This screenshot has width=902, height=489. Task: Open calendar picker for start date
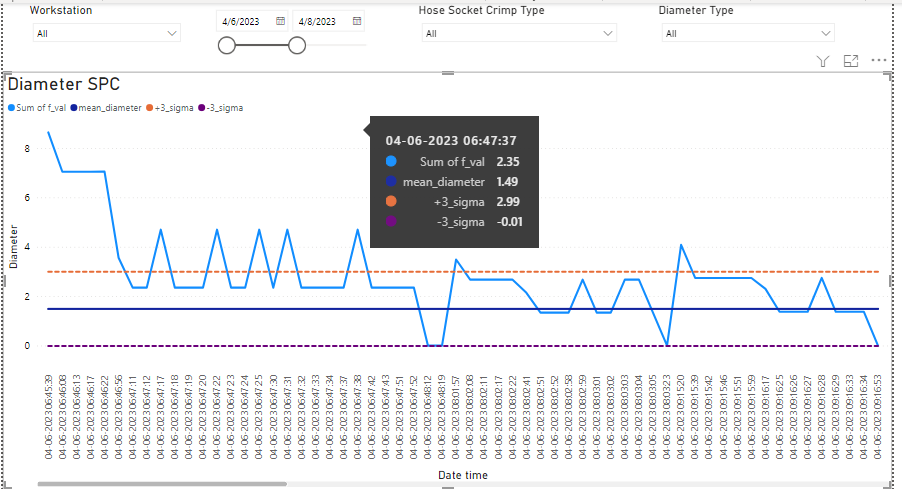pos(281,21)
